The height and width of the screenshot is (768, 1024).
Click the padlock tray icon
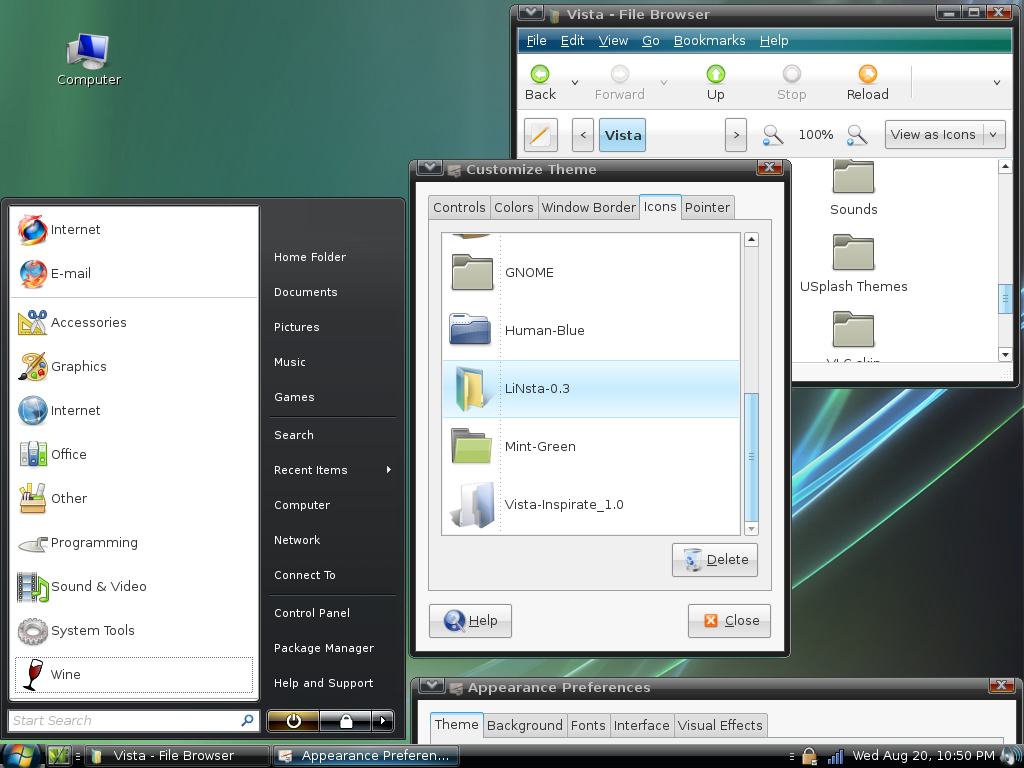(809, 756)
